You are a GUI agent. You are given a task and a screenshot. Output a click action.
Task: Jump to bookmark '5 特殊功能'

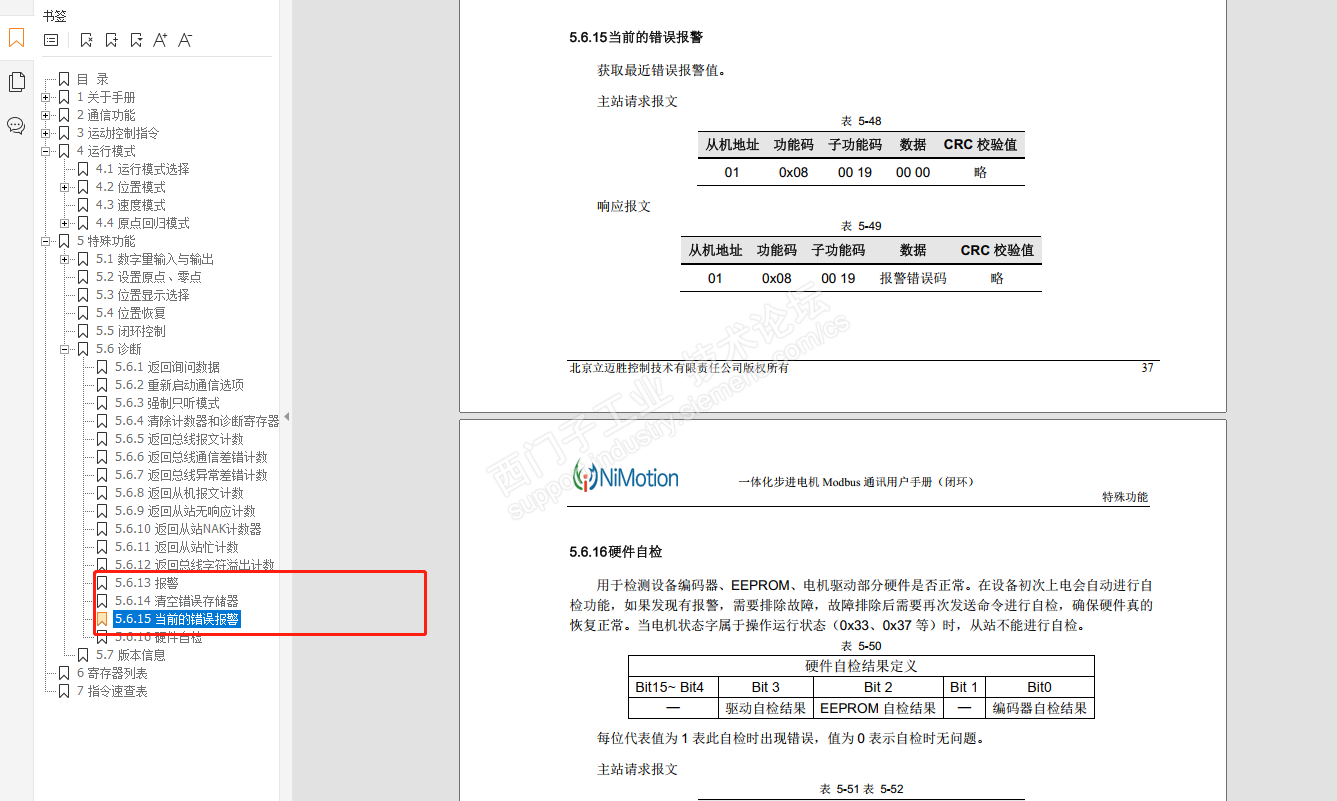click(x=106, y=241)
